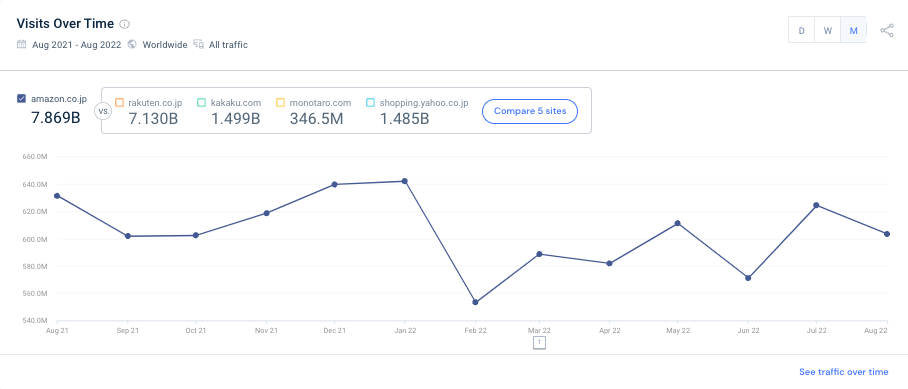
Task: Click the globe icon beside Worldwide
Action: (132, 44)
